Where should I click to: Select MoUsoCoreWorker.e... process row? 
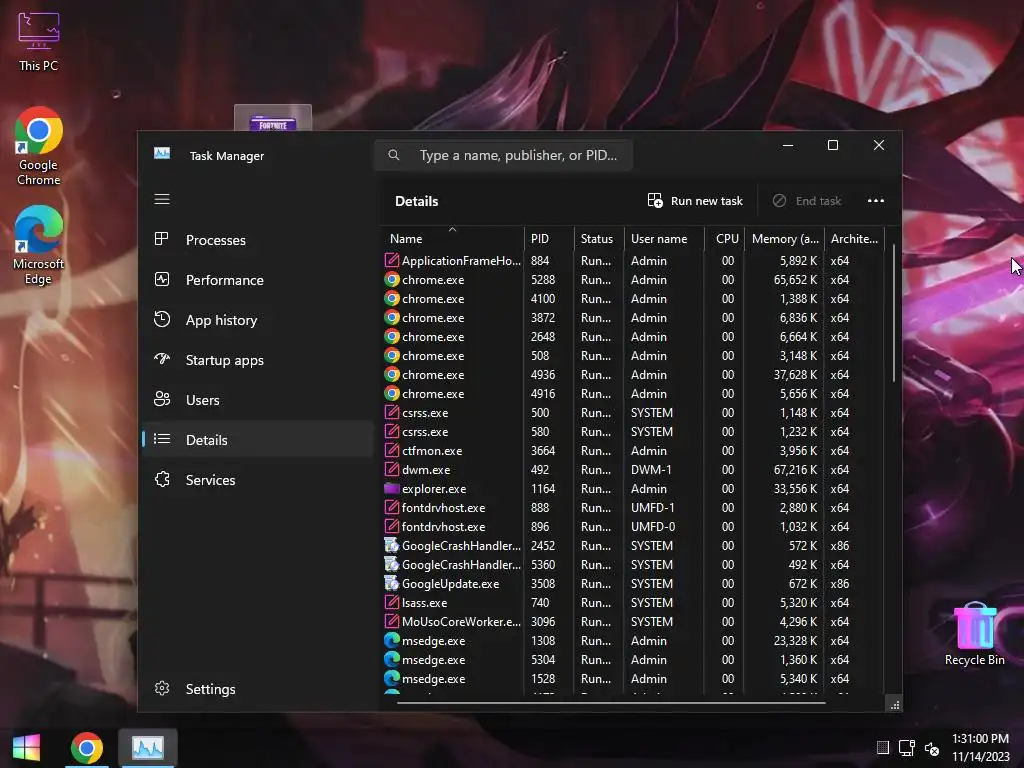tap(633, 622)
